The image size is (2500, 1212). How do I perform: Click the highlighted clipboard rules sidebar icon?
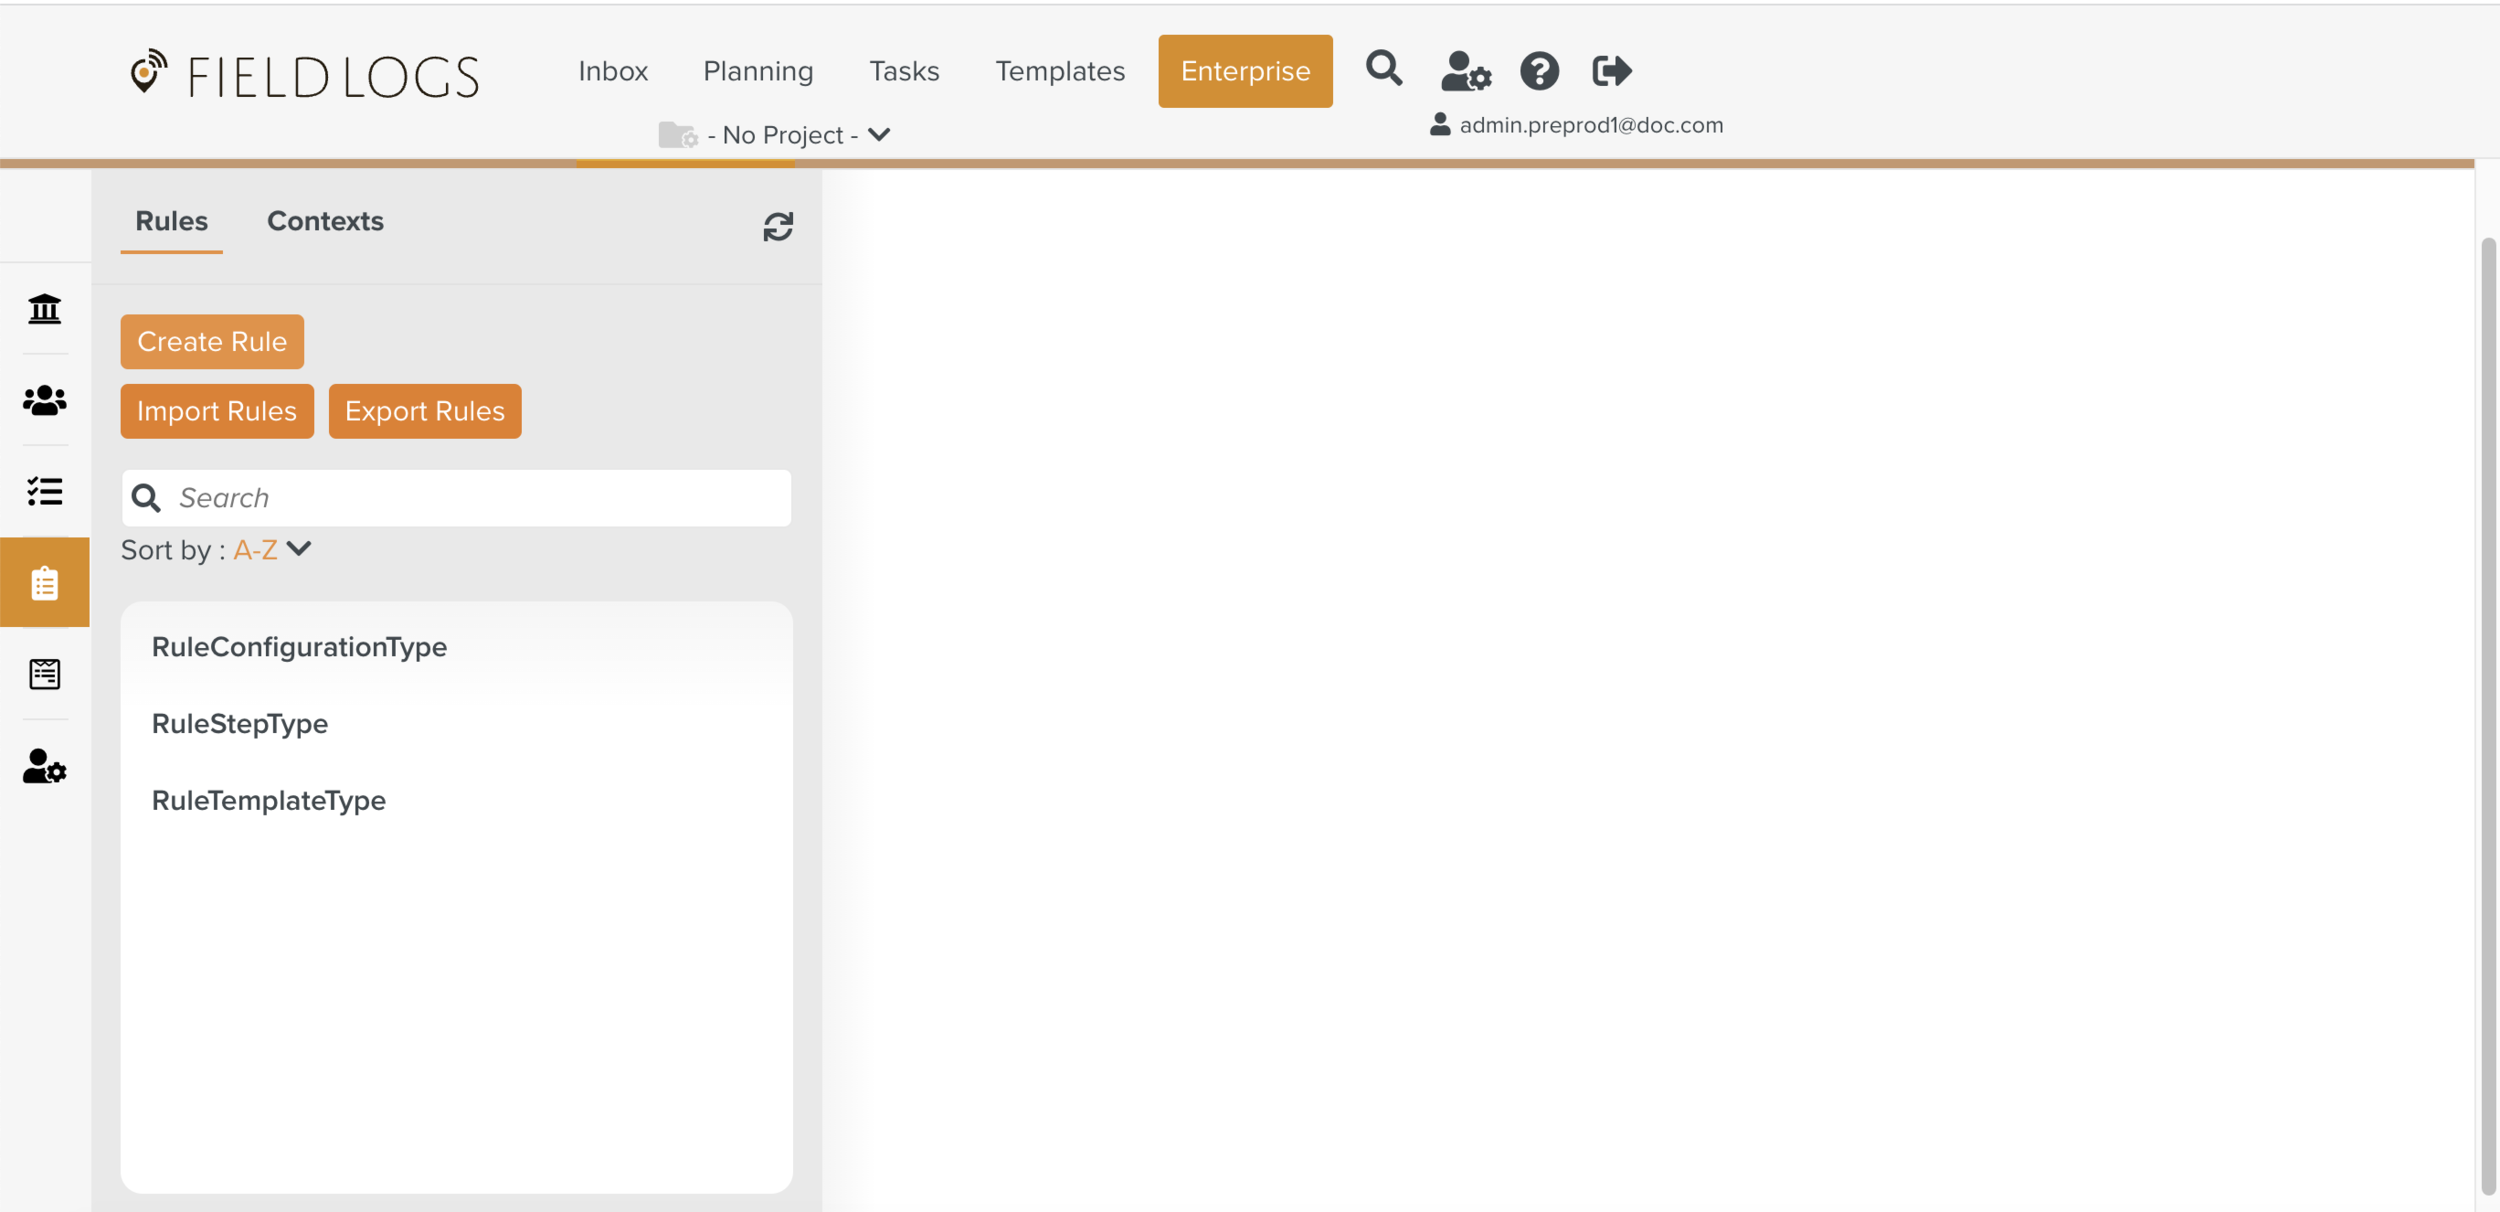[x=44, y=582]
